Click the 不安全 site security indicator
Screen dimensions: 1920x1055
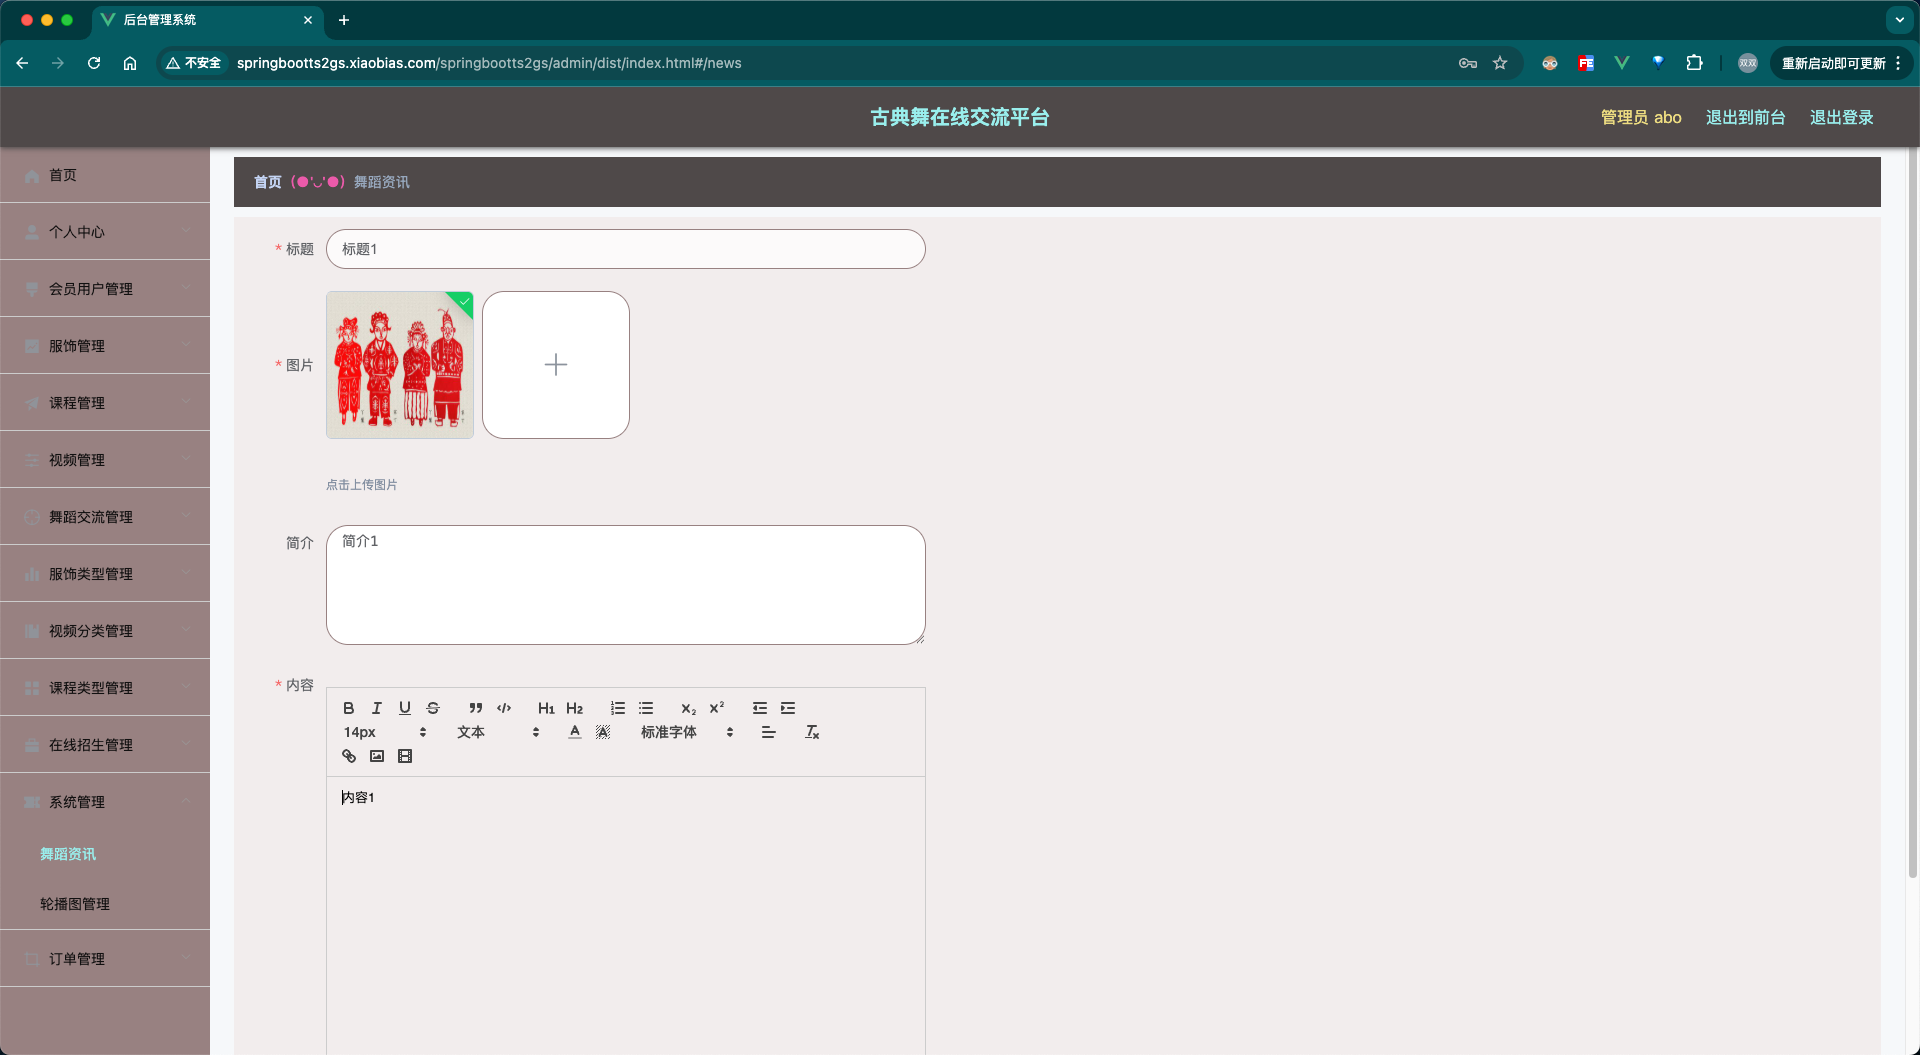point(194,63)
